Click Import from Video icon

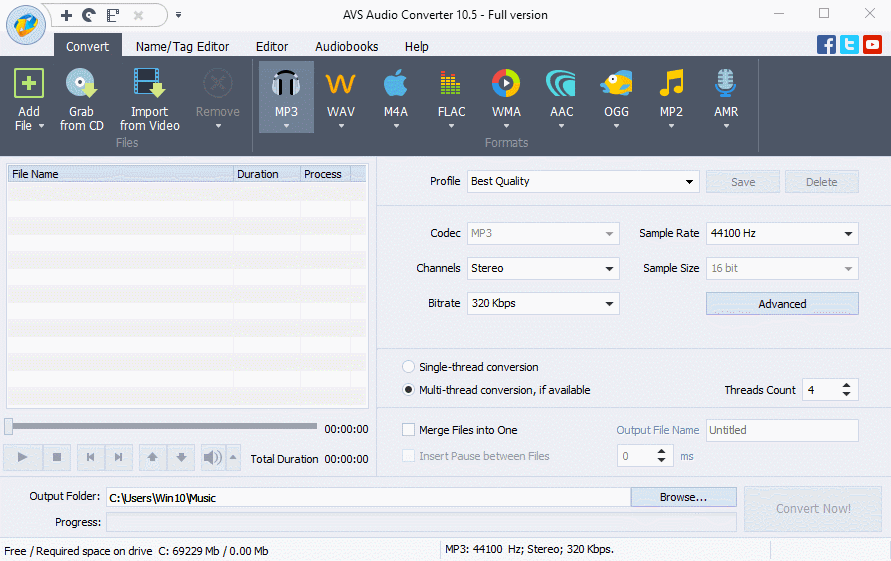point(149,84)
